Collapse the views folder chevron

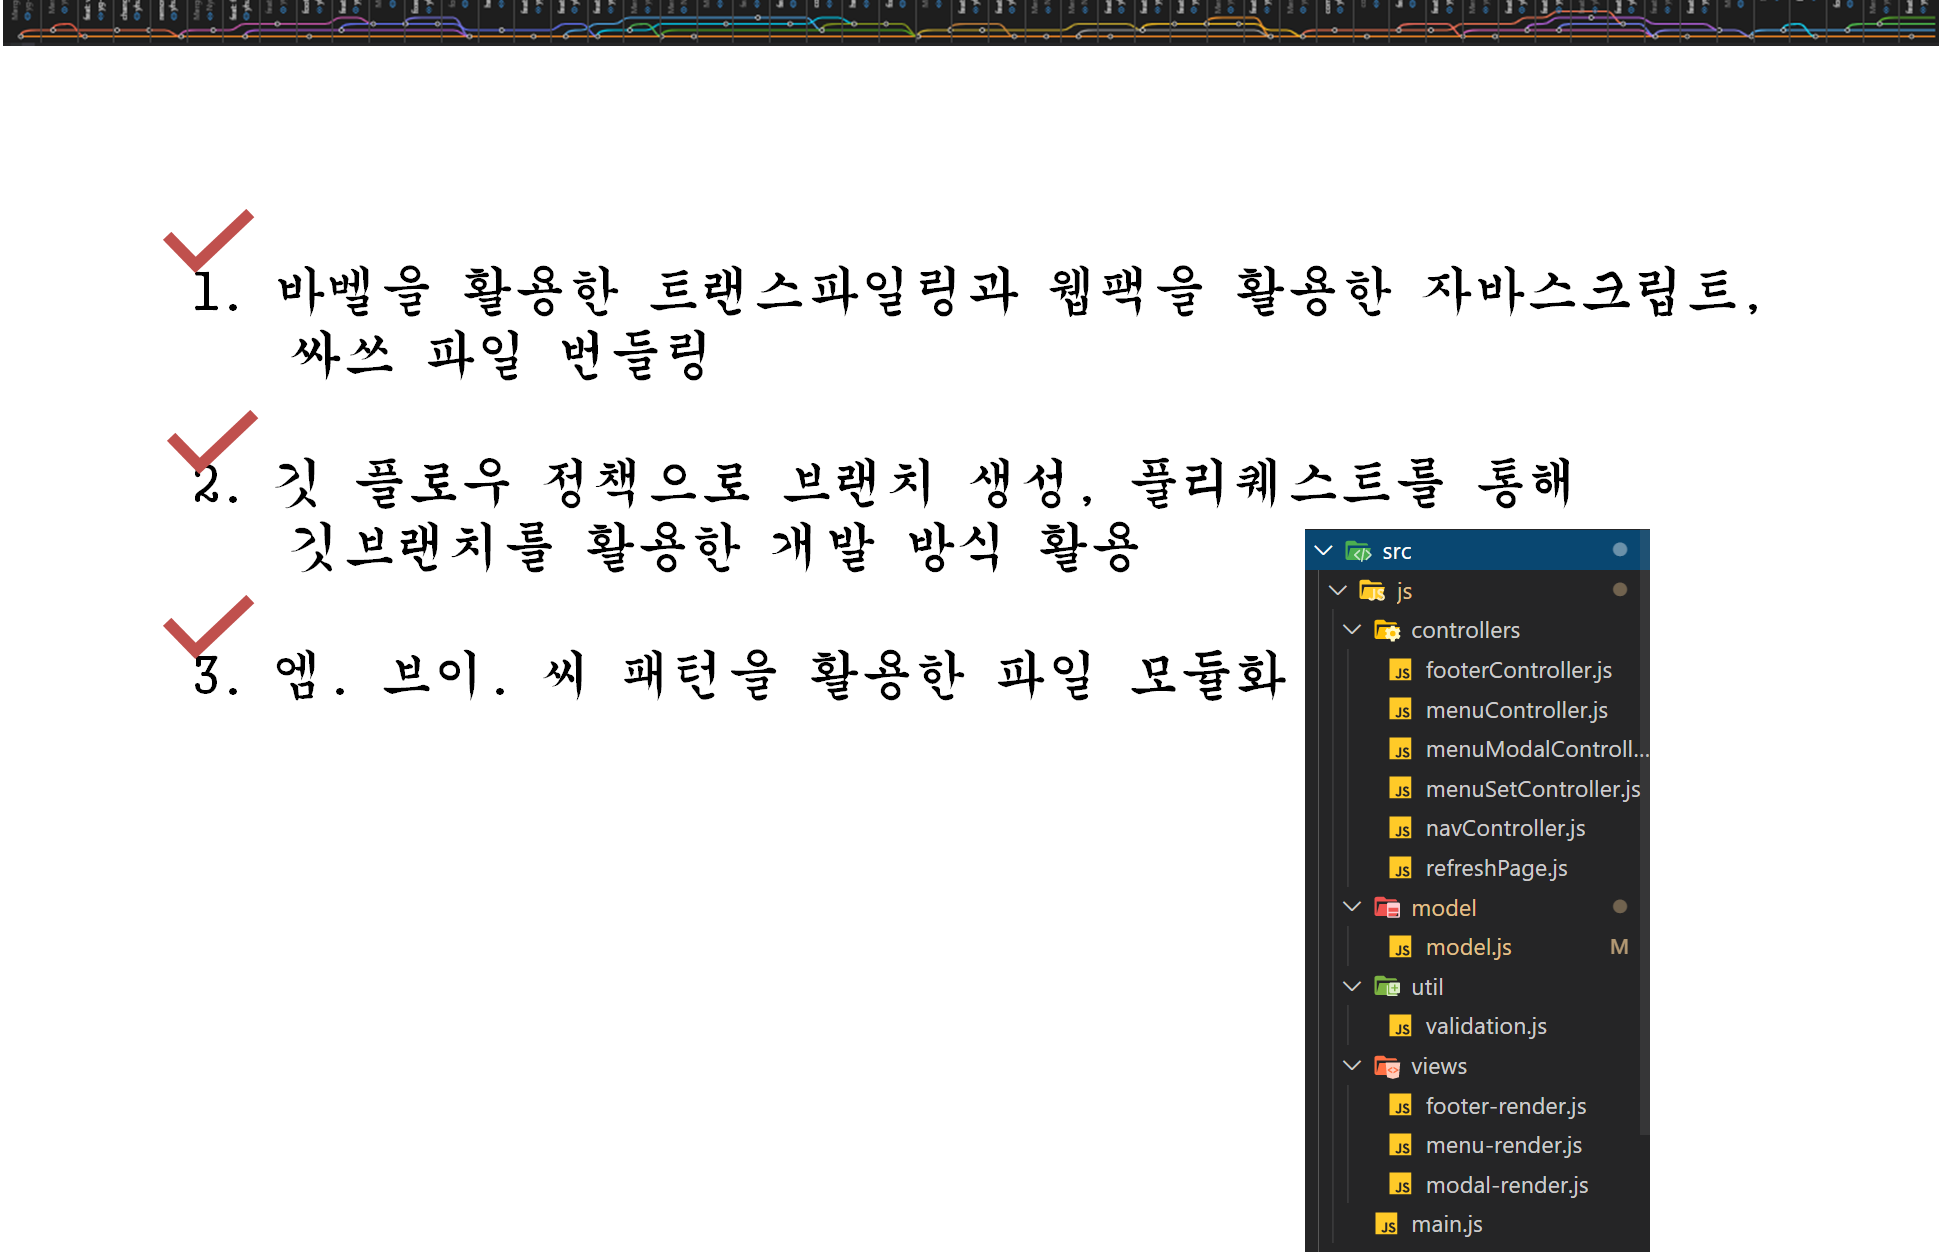point(1352,1066)
